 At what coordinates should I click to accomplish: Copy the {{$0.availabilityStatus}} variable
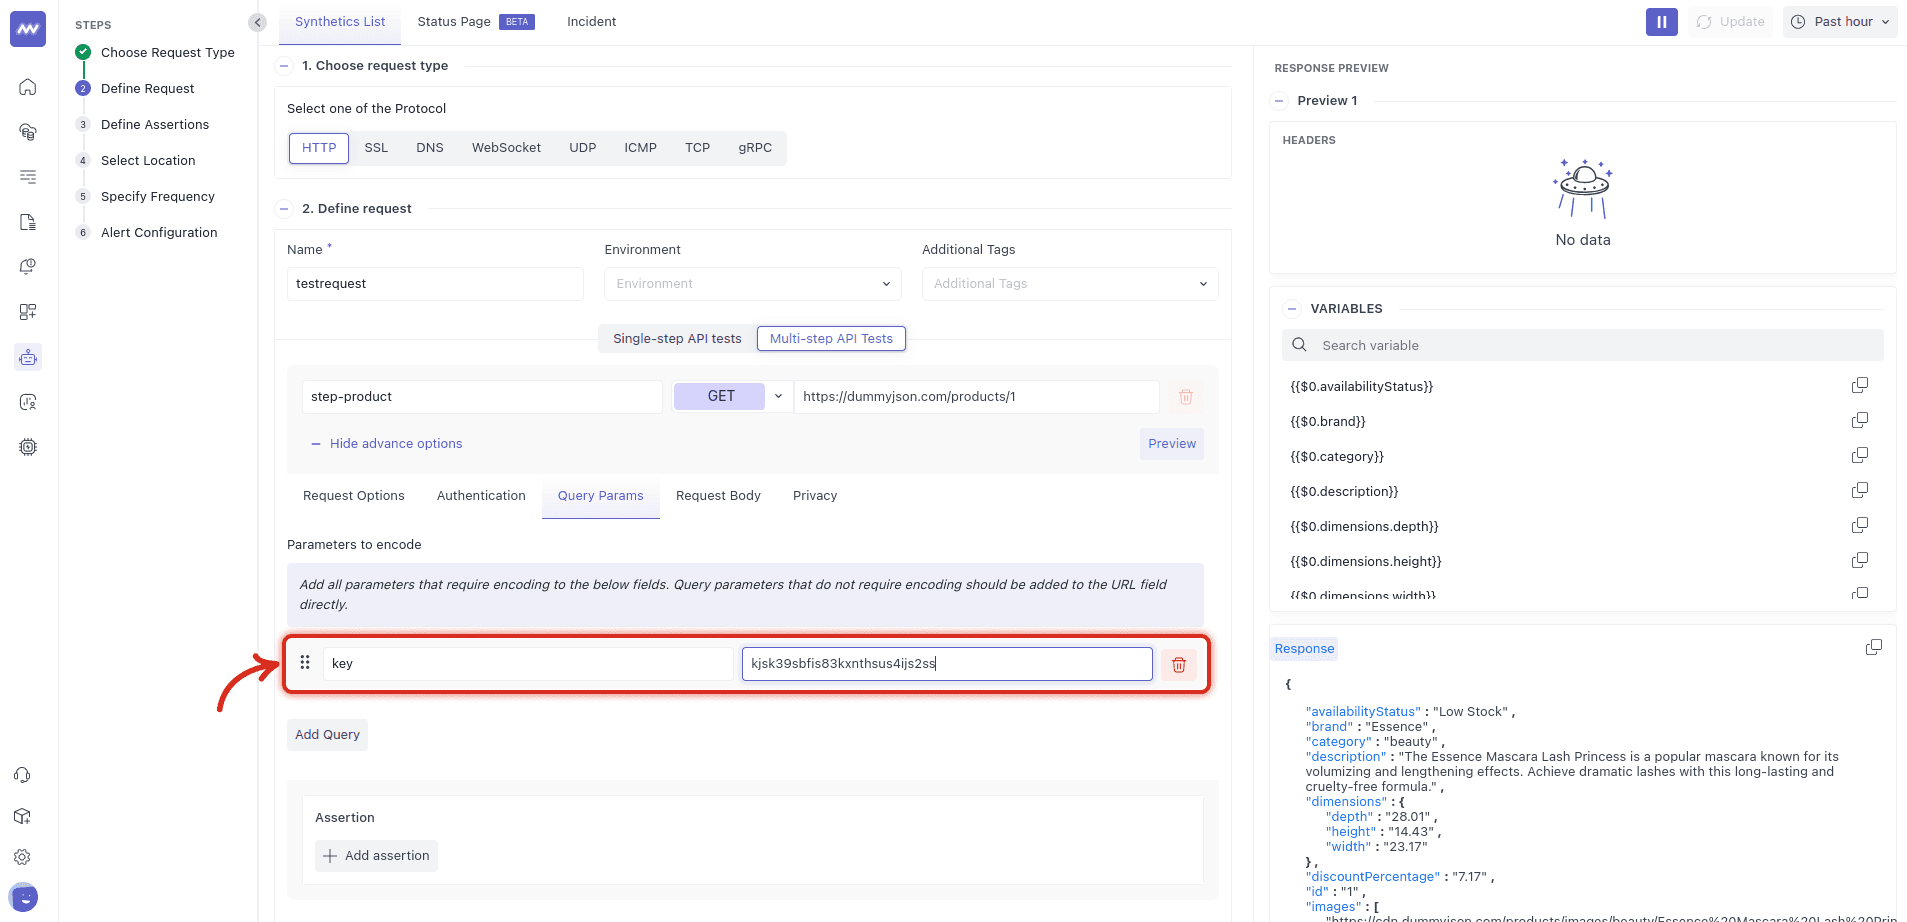[x=1859, y=386]
